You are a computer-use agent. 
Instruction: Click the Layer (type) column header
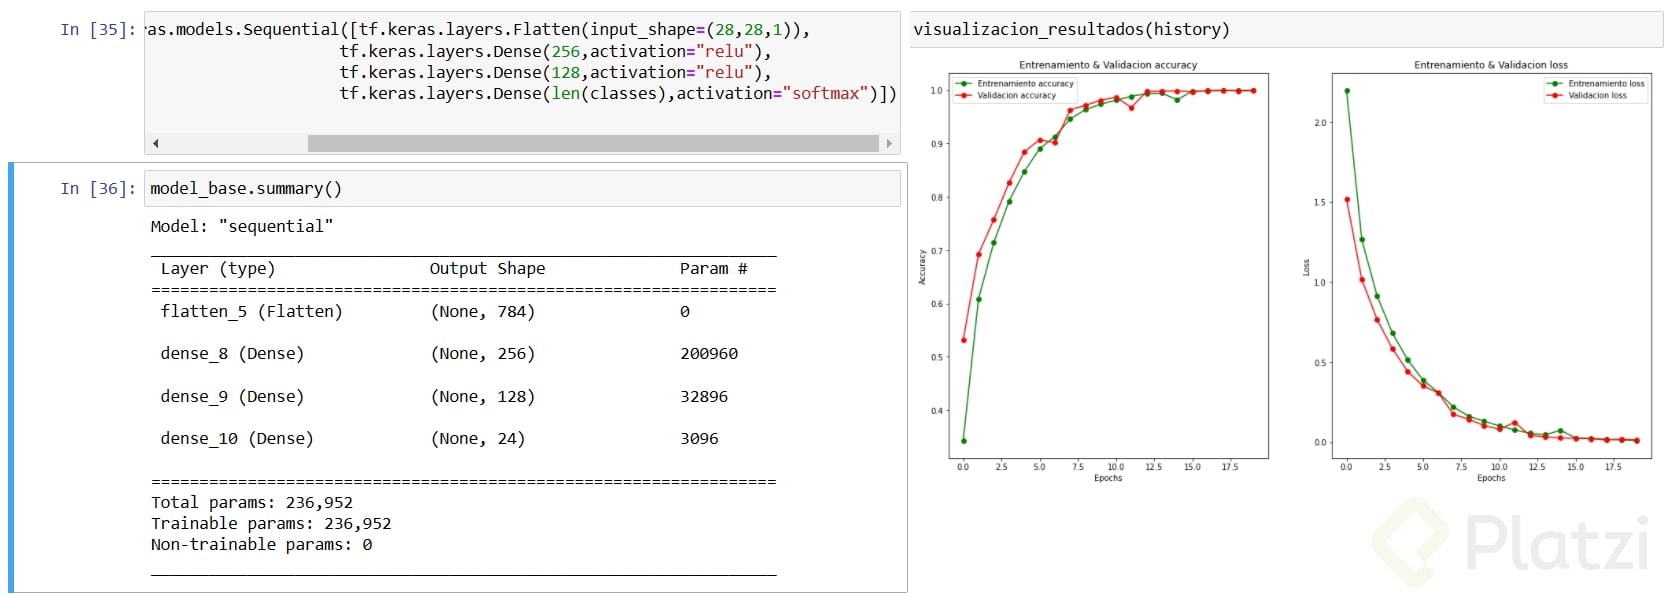218,268
